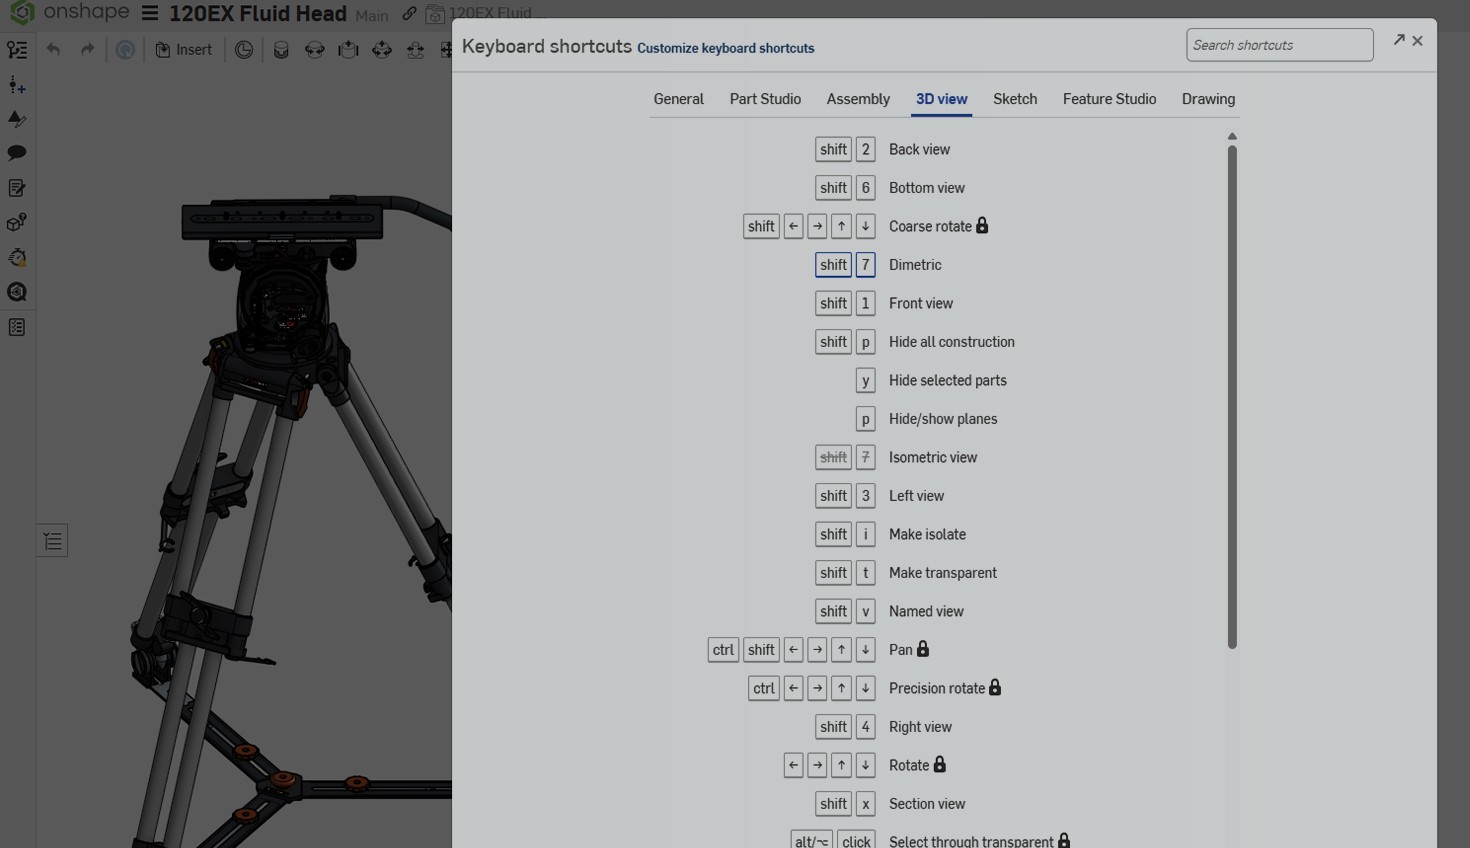Click the 'Dimetric' shortcut label
Viewport: 1470px width, 848px height.
pos(915,265)
